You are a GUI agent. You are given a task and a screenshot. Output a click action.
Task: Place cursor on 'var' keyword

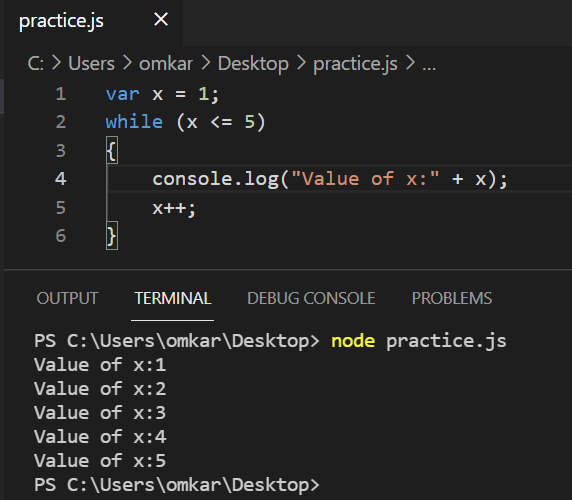[123, 94]
